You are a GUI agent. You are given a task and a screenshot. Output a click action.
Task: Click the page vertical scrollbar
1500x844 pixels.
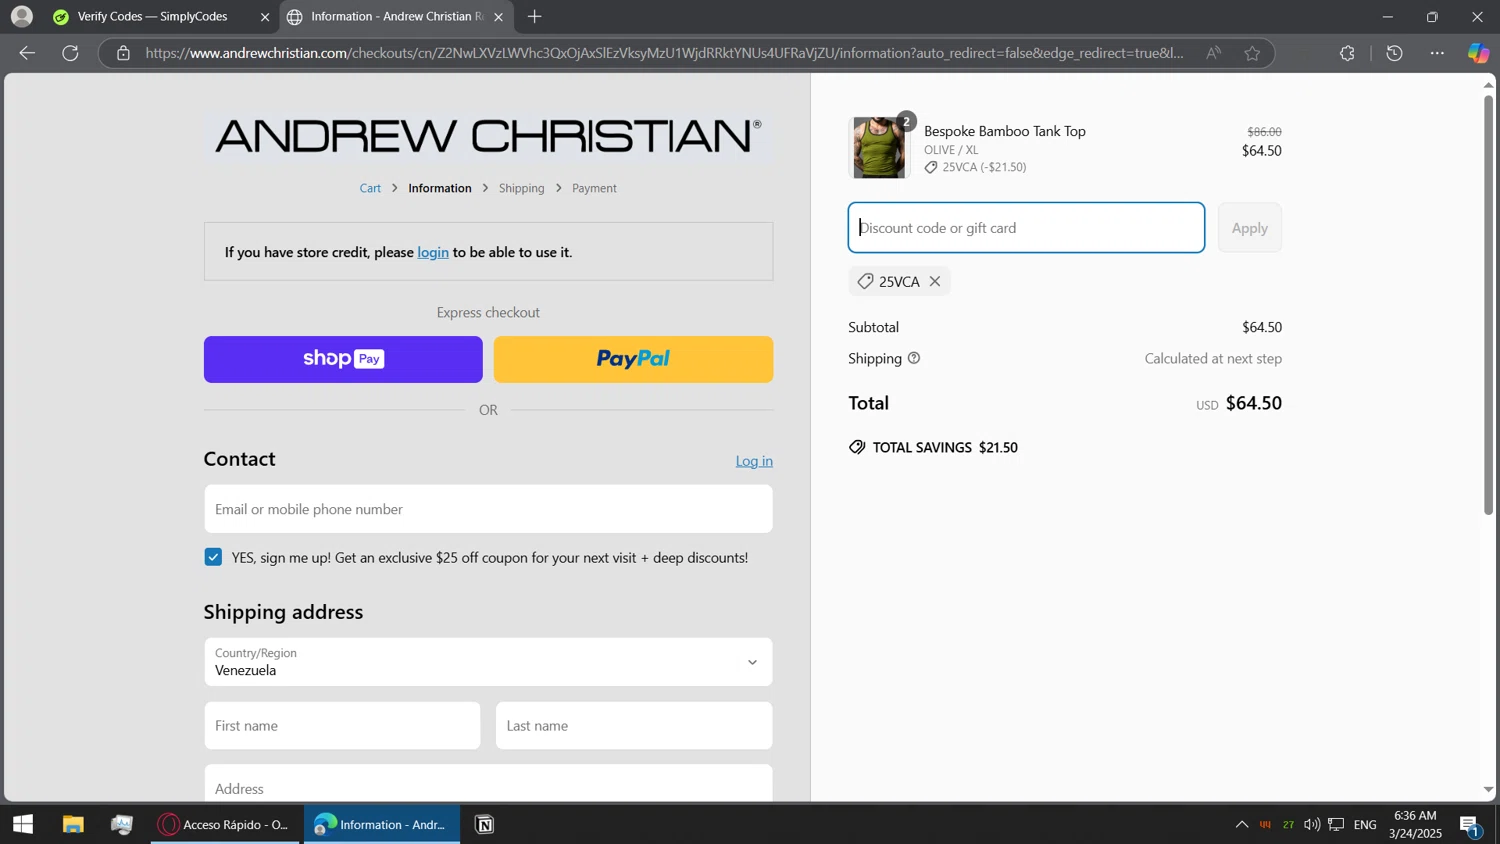[1488, 305]
